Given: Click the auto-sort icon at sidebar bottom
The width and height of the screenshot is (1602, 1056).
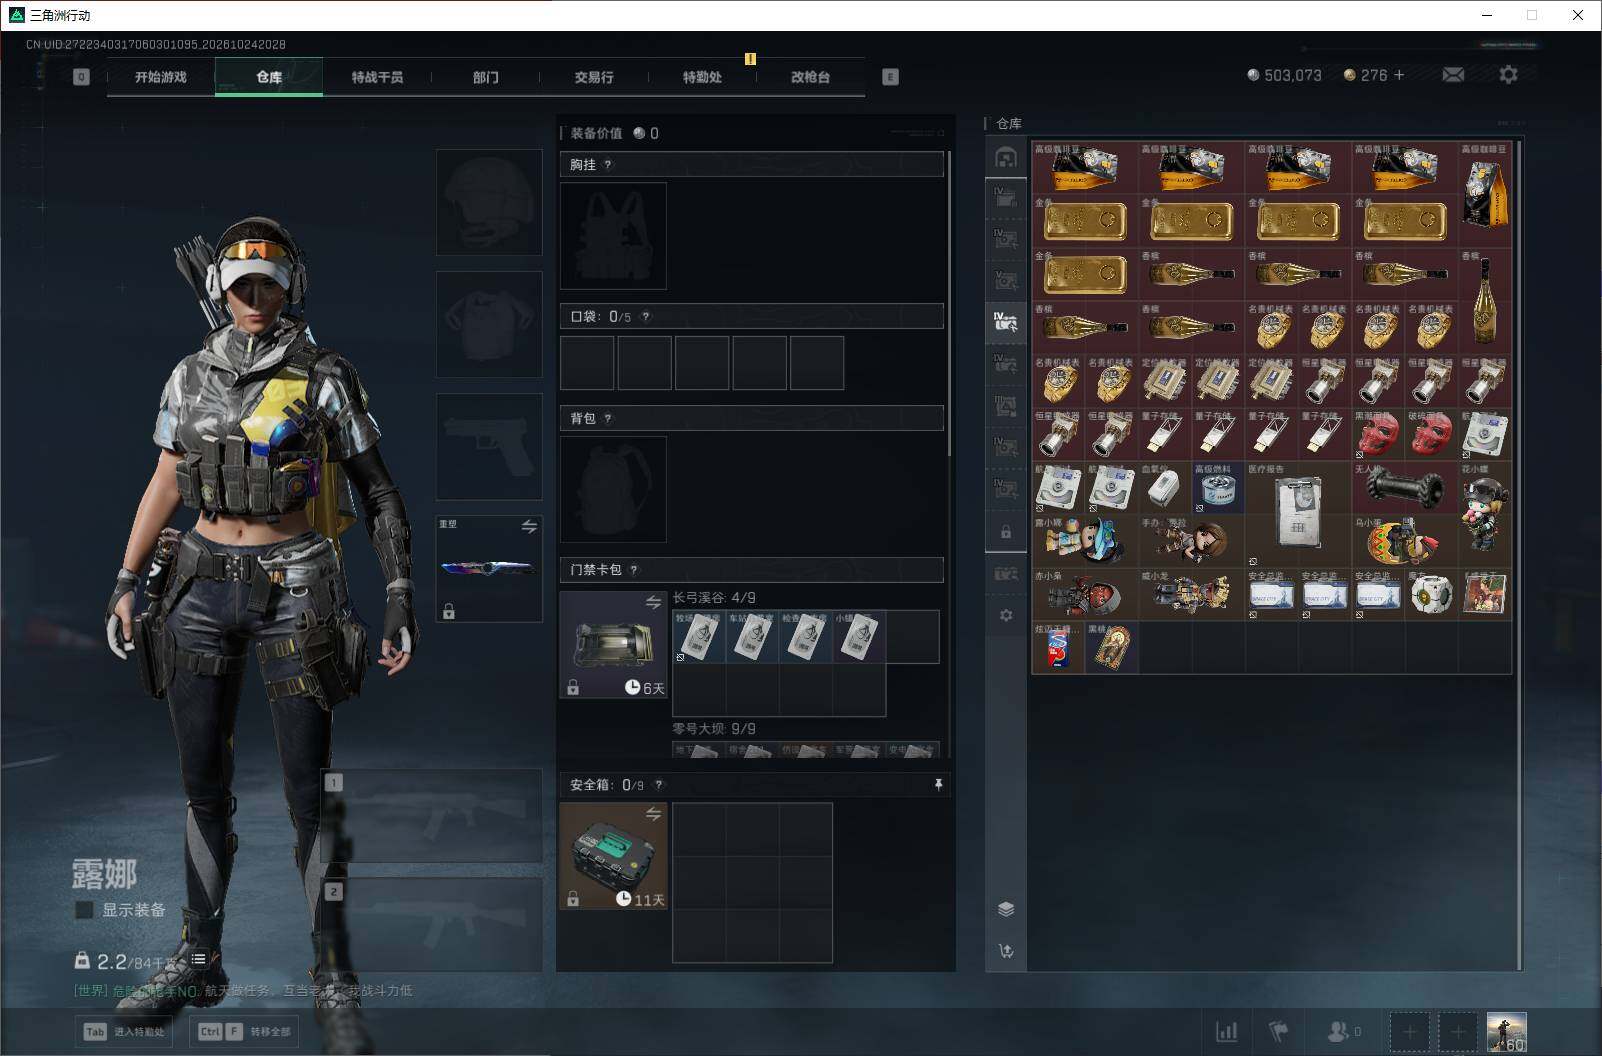Looking at the screenshot, I should point(1006,951).
